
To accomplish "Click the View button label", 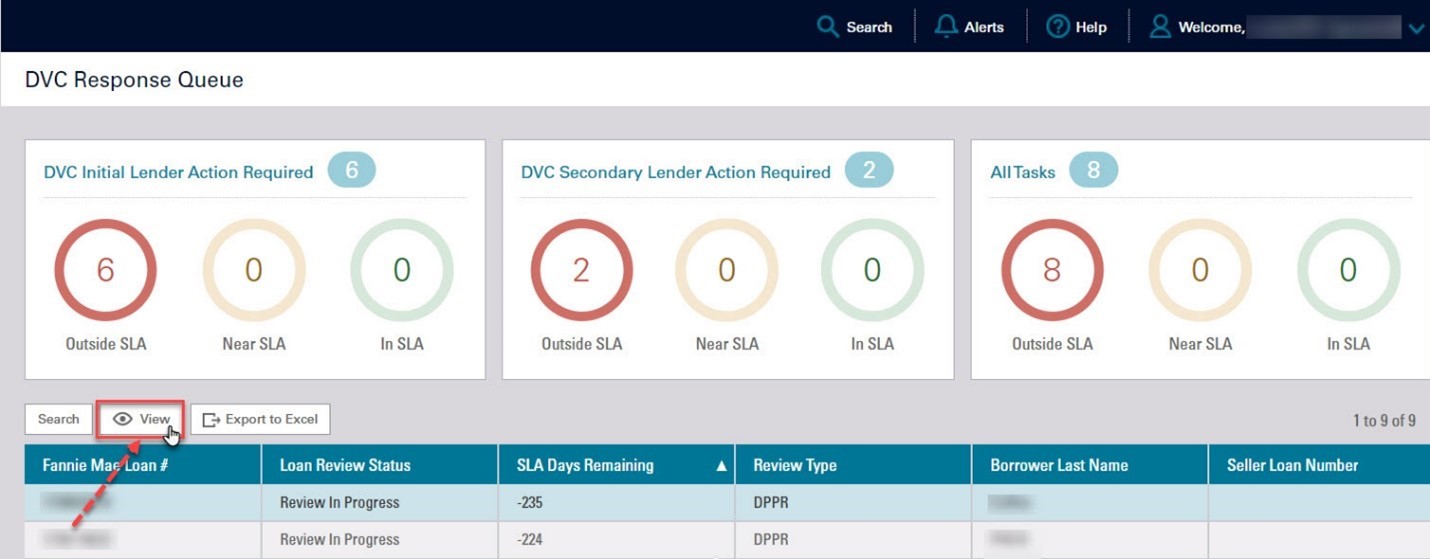I will point(155,419).
